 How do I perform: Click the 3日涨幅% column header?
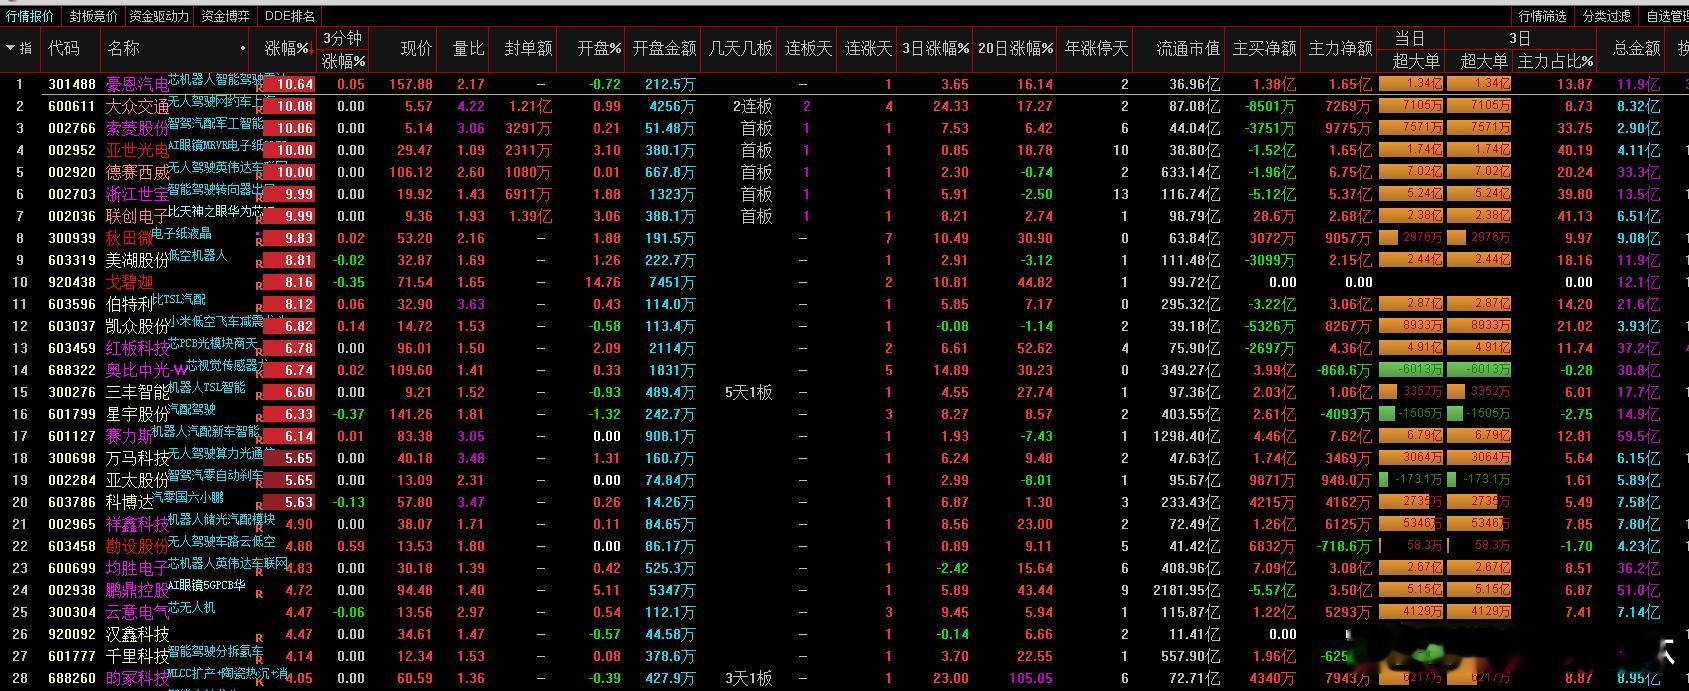pos(935,48)
